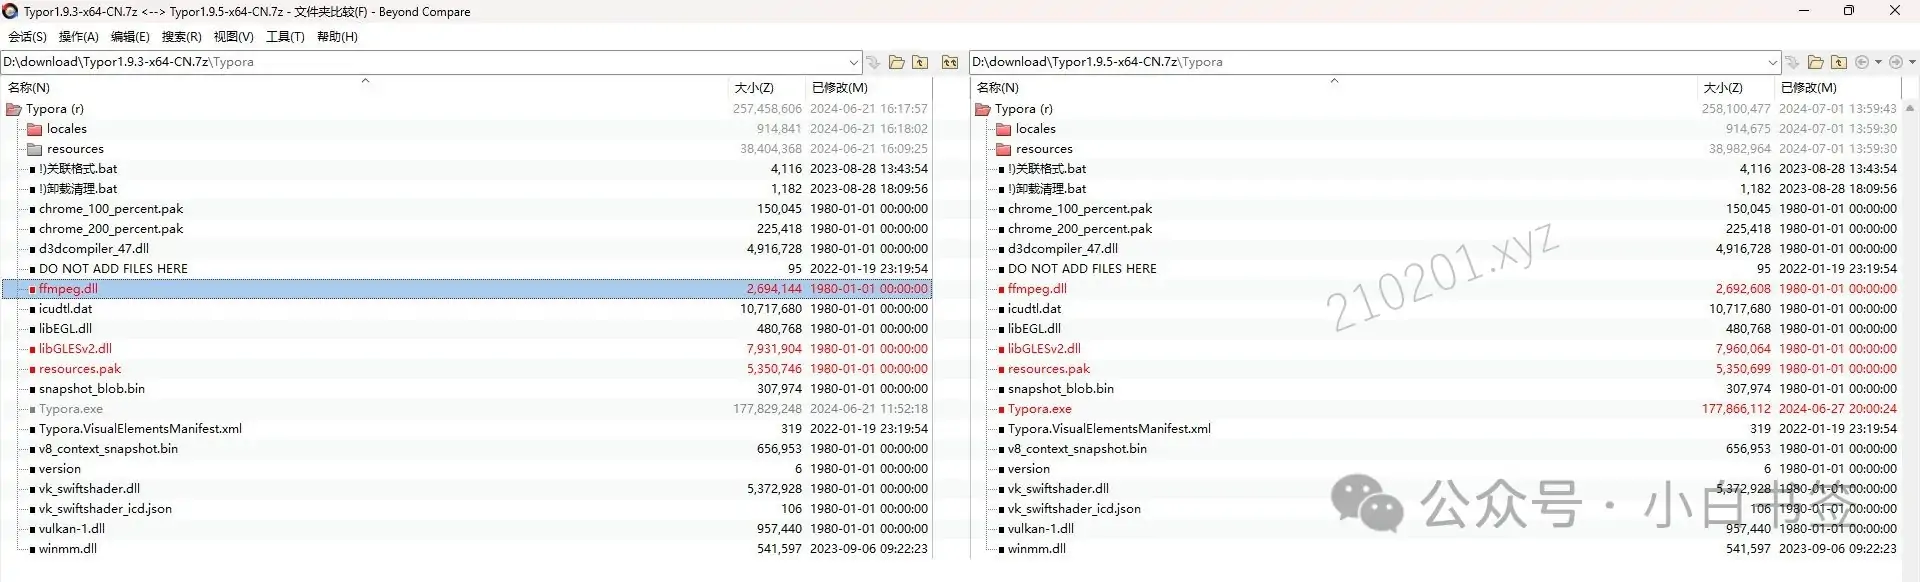The width and height of the screenshot is (1920, 582).
Task: Click the right pane up-one-level folder icon
Action: pyautogui.click(x=1839, y=62)
